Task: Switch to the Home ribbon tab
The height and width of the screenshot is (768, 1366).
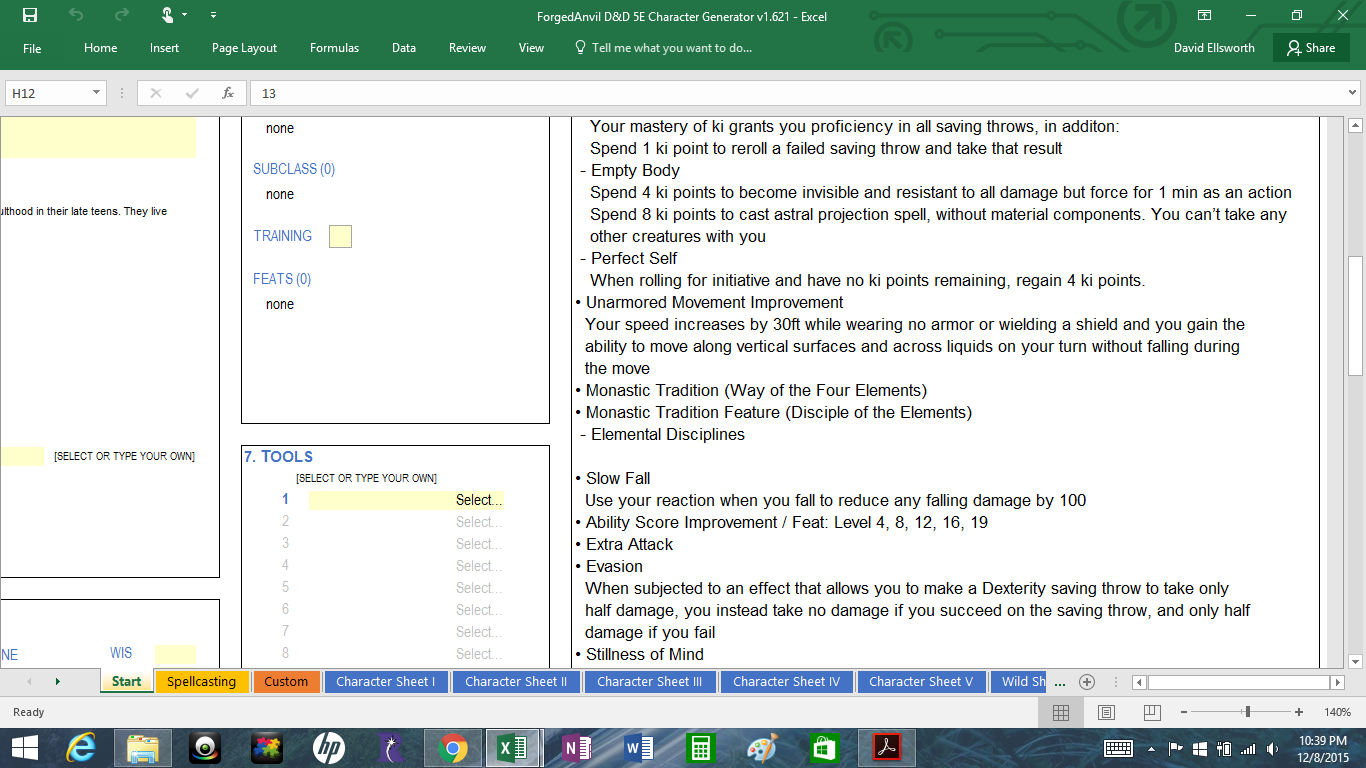Action: [x=100, y=48]
